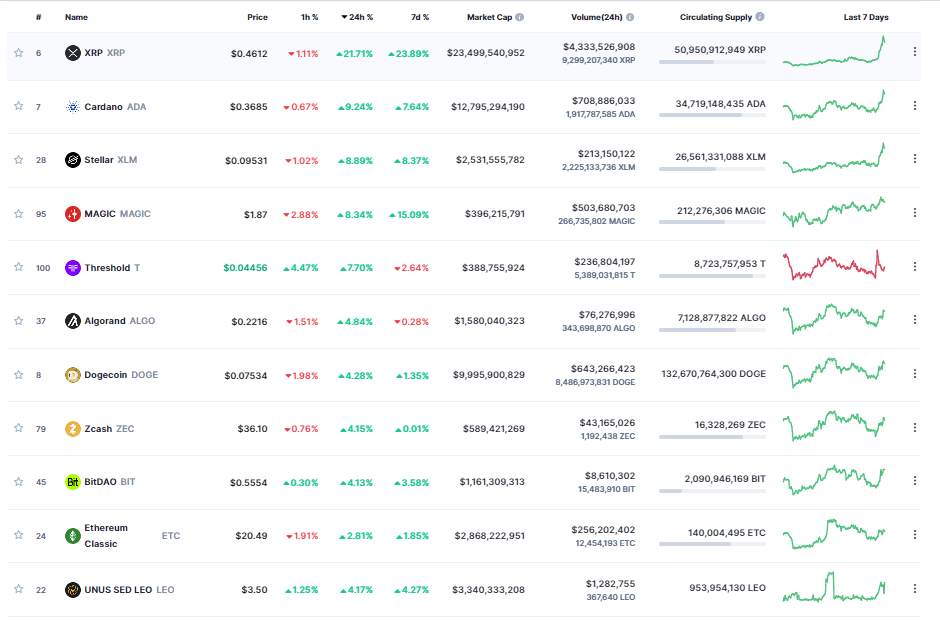Open more options menu for Stellar row

tap(915, 159)
